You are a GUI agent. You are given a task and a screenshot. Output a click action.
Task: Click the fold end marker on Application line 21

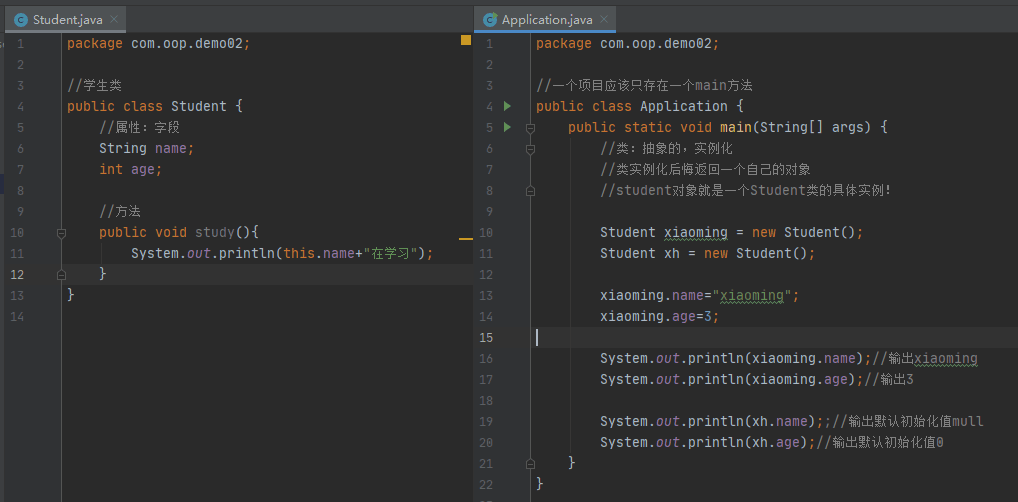(529, 463)
